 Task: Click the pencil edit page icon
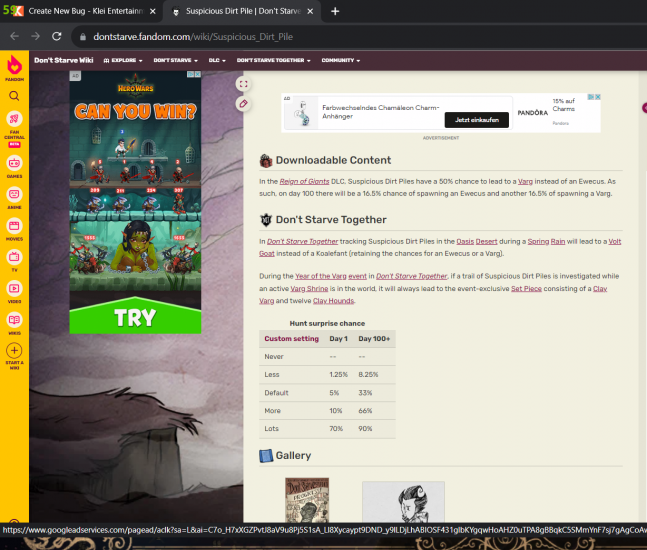tap(243, 104)
